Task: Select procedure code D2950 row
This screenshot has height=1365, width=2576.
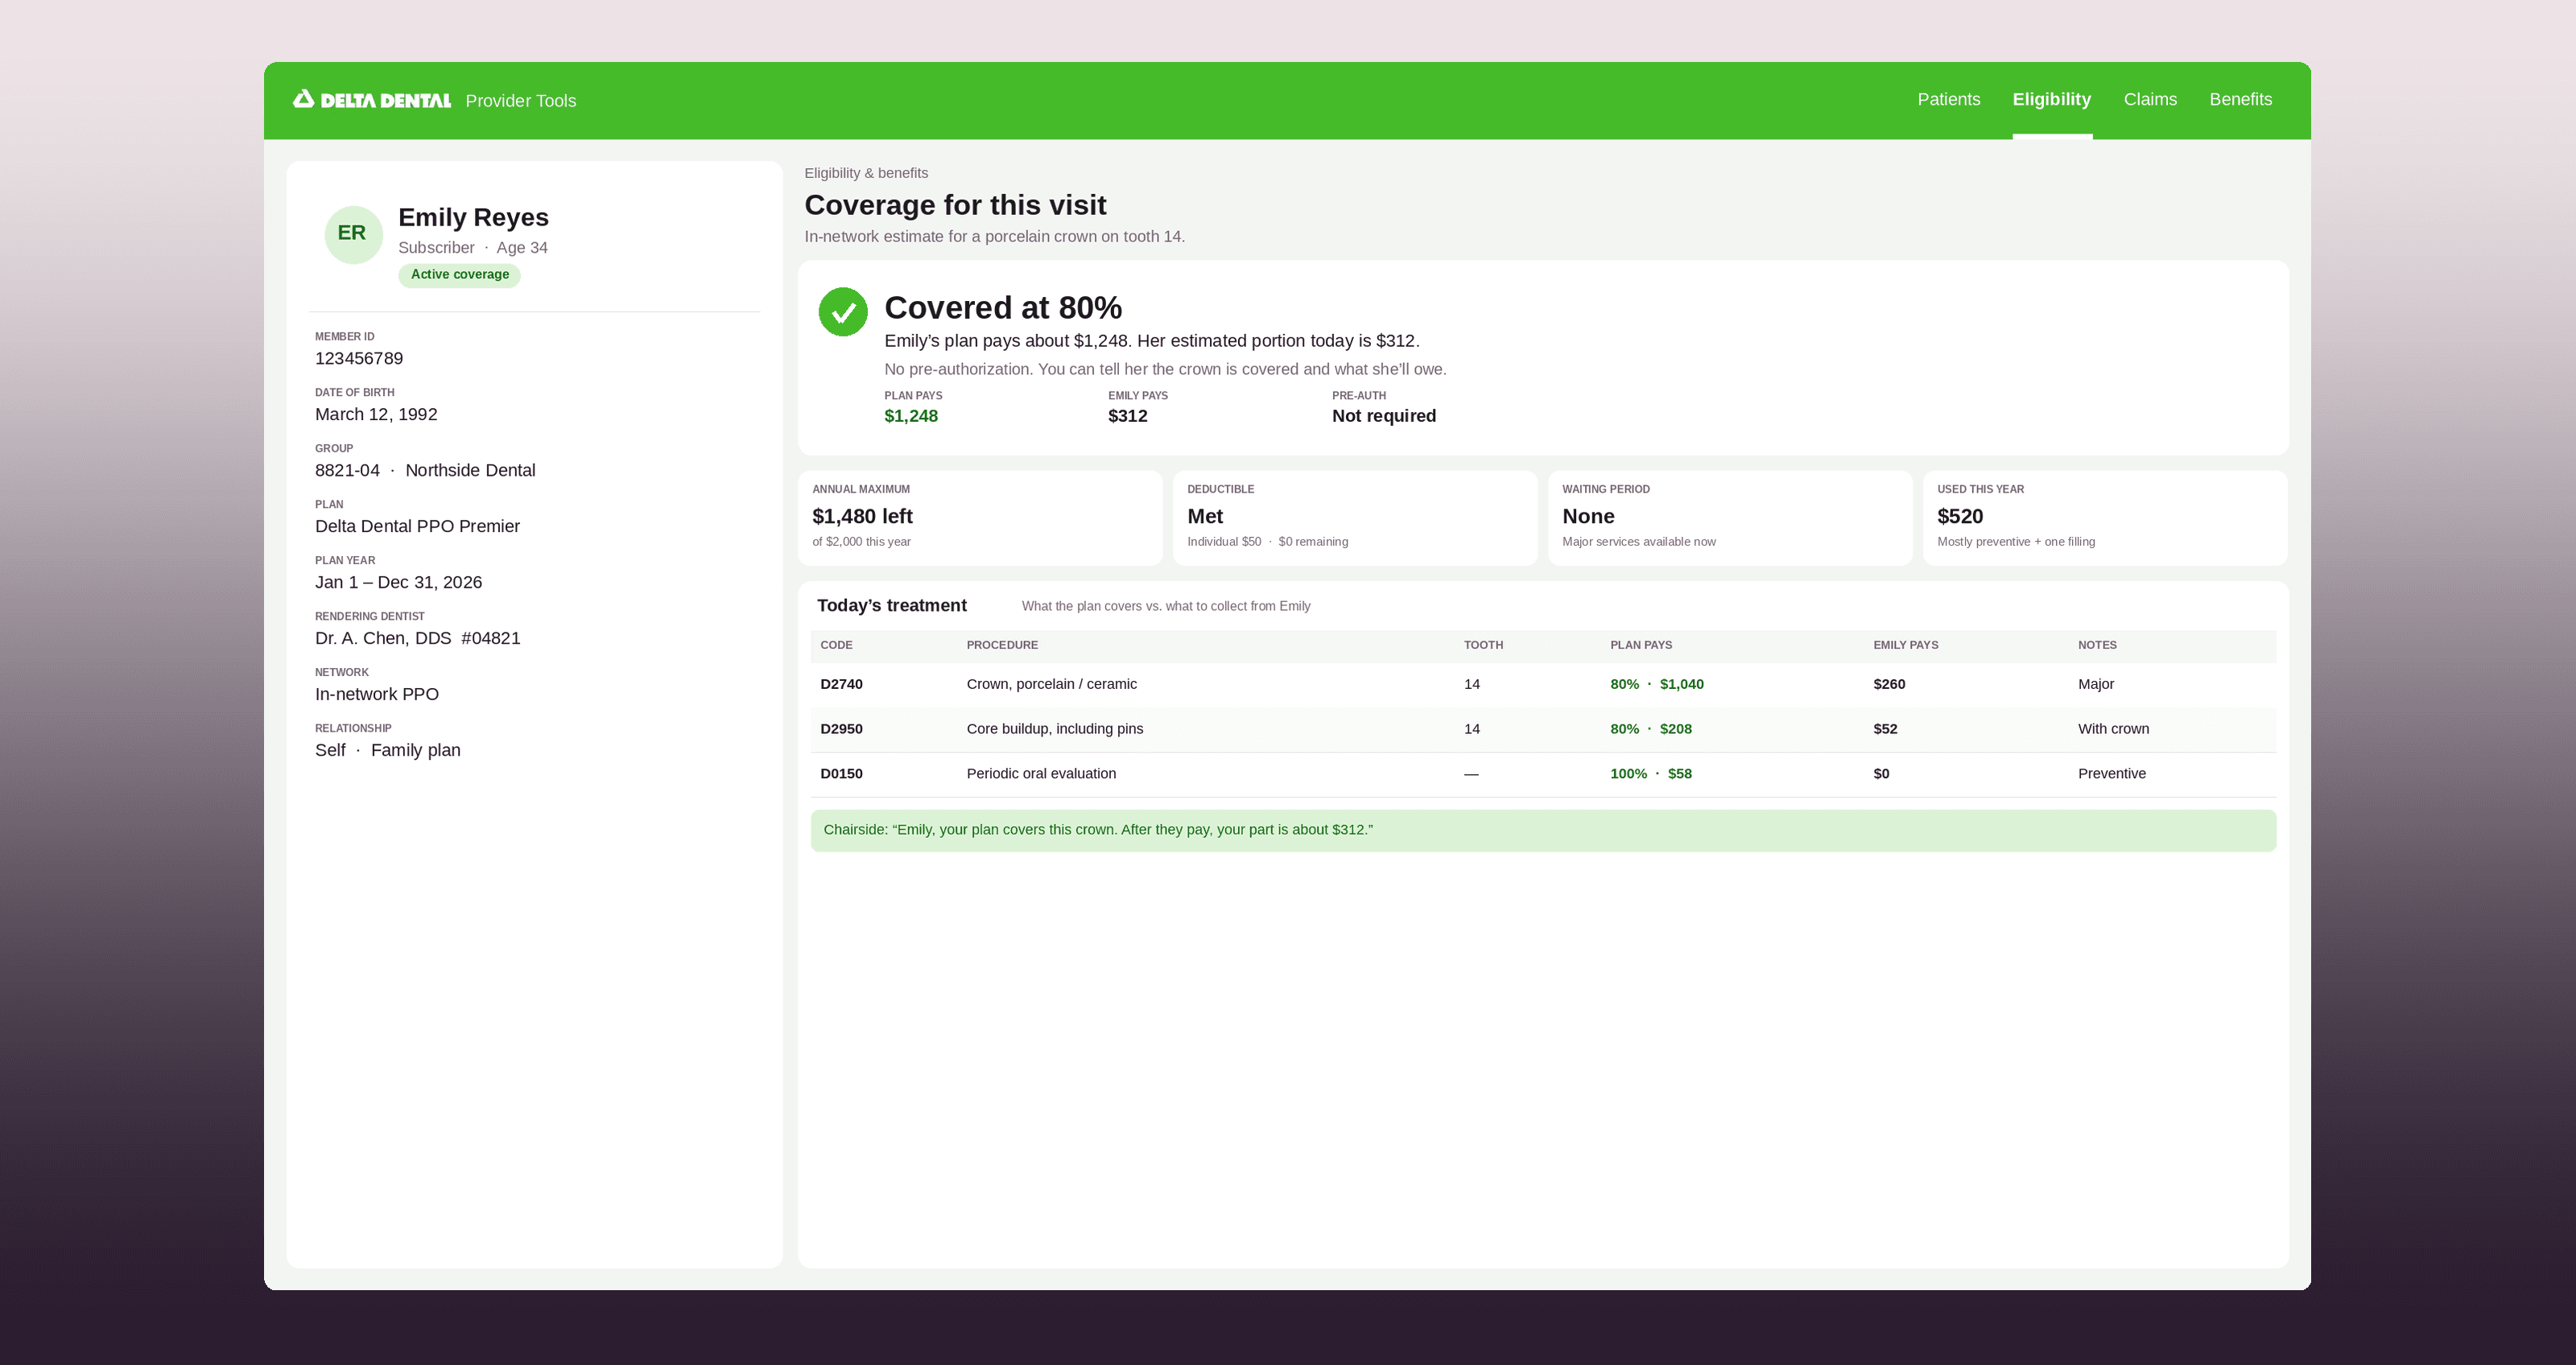Action: [1543, 730]
